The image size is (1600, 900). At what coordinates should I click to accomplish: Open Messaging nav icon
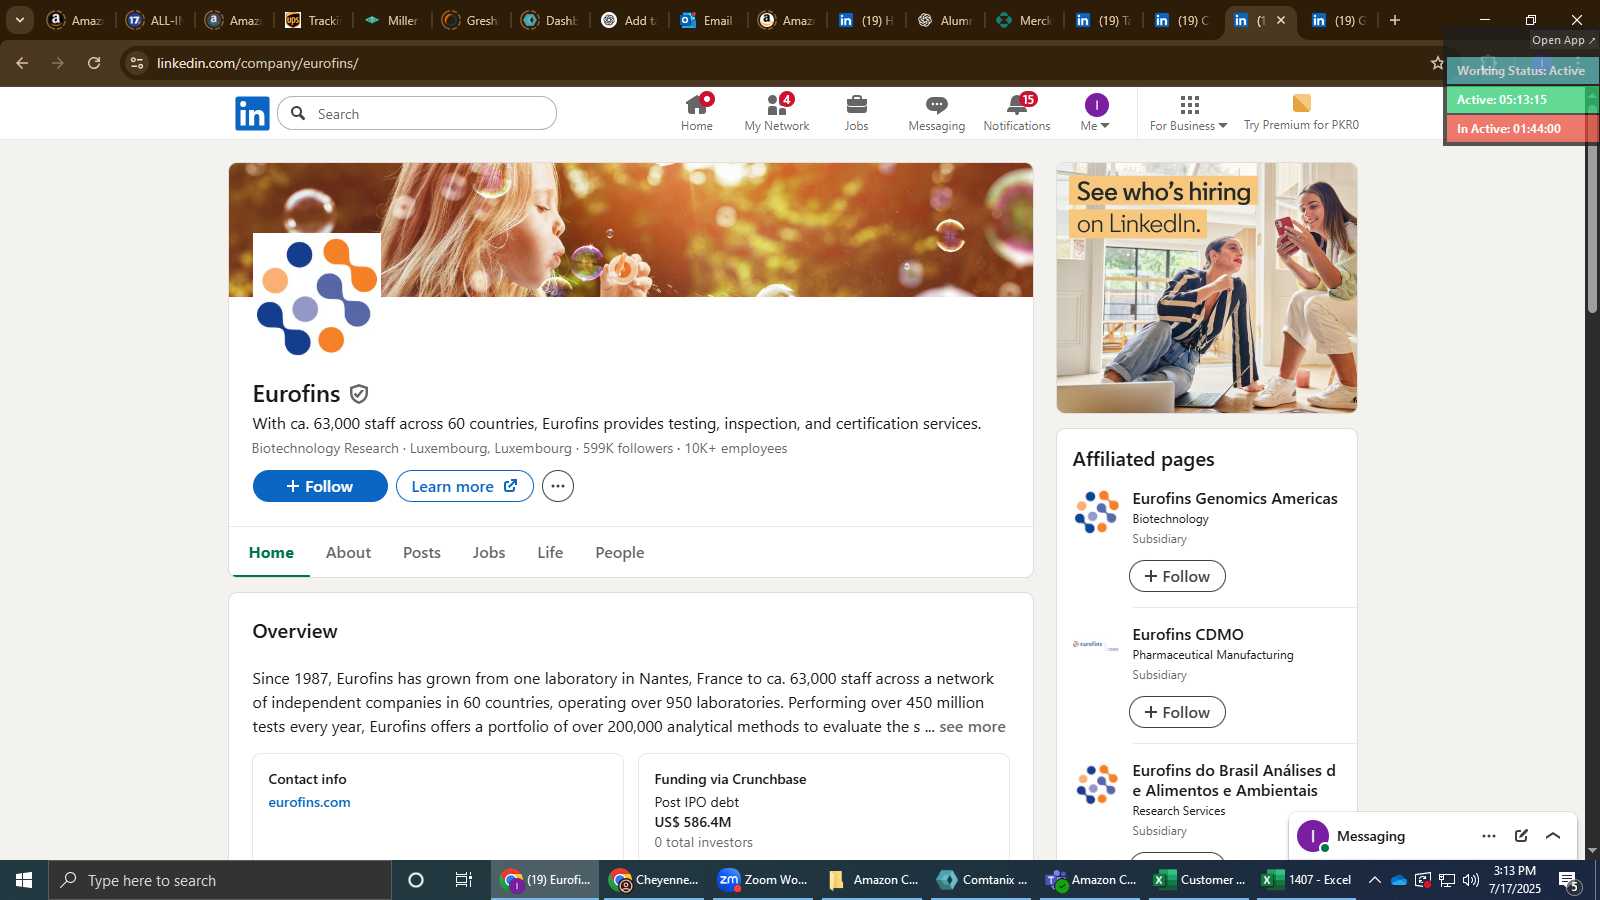pyautogui.click(x=937, y=113)
